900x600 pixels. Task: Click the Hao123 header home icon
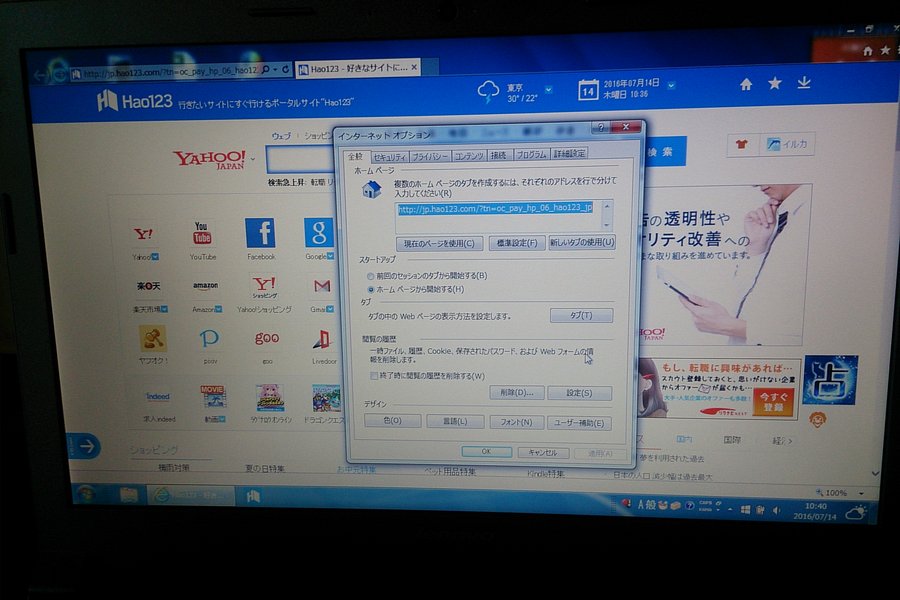click(x=746, y=85)
